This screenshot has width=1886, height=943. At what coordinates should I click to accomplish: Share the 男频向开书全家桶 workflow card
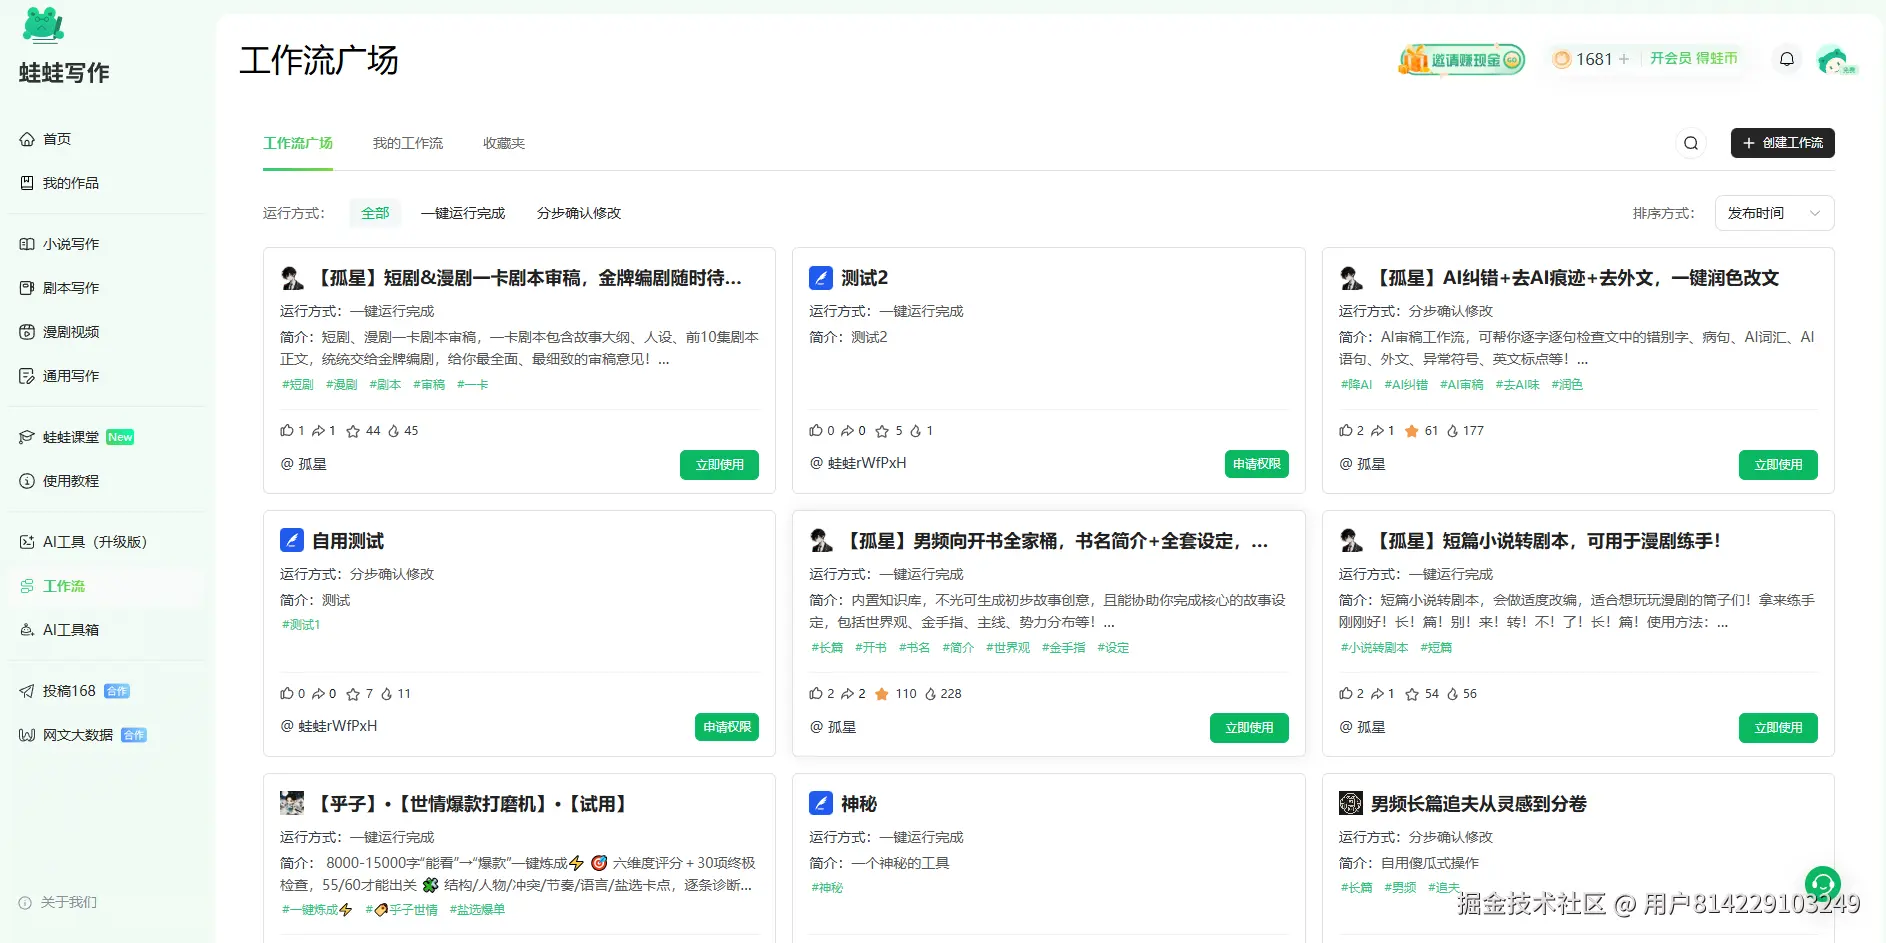[847, 693]
